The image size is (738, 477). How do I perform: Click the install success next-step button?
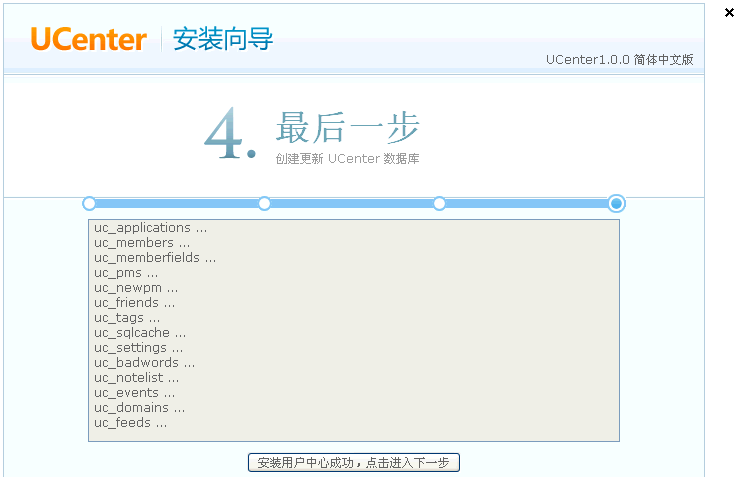coord(353,462)
